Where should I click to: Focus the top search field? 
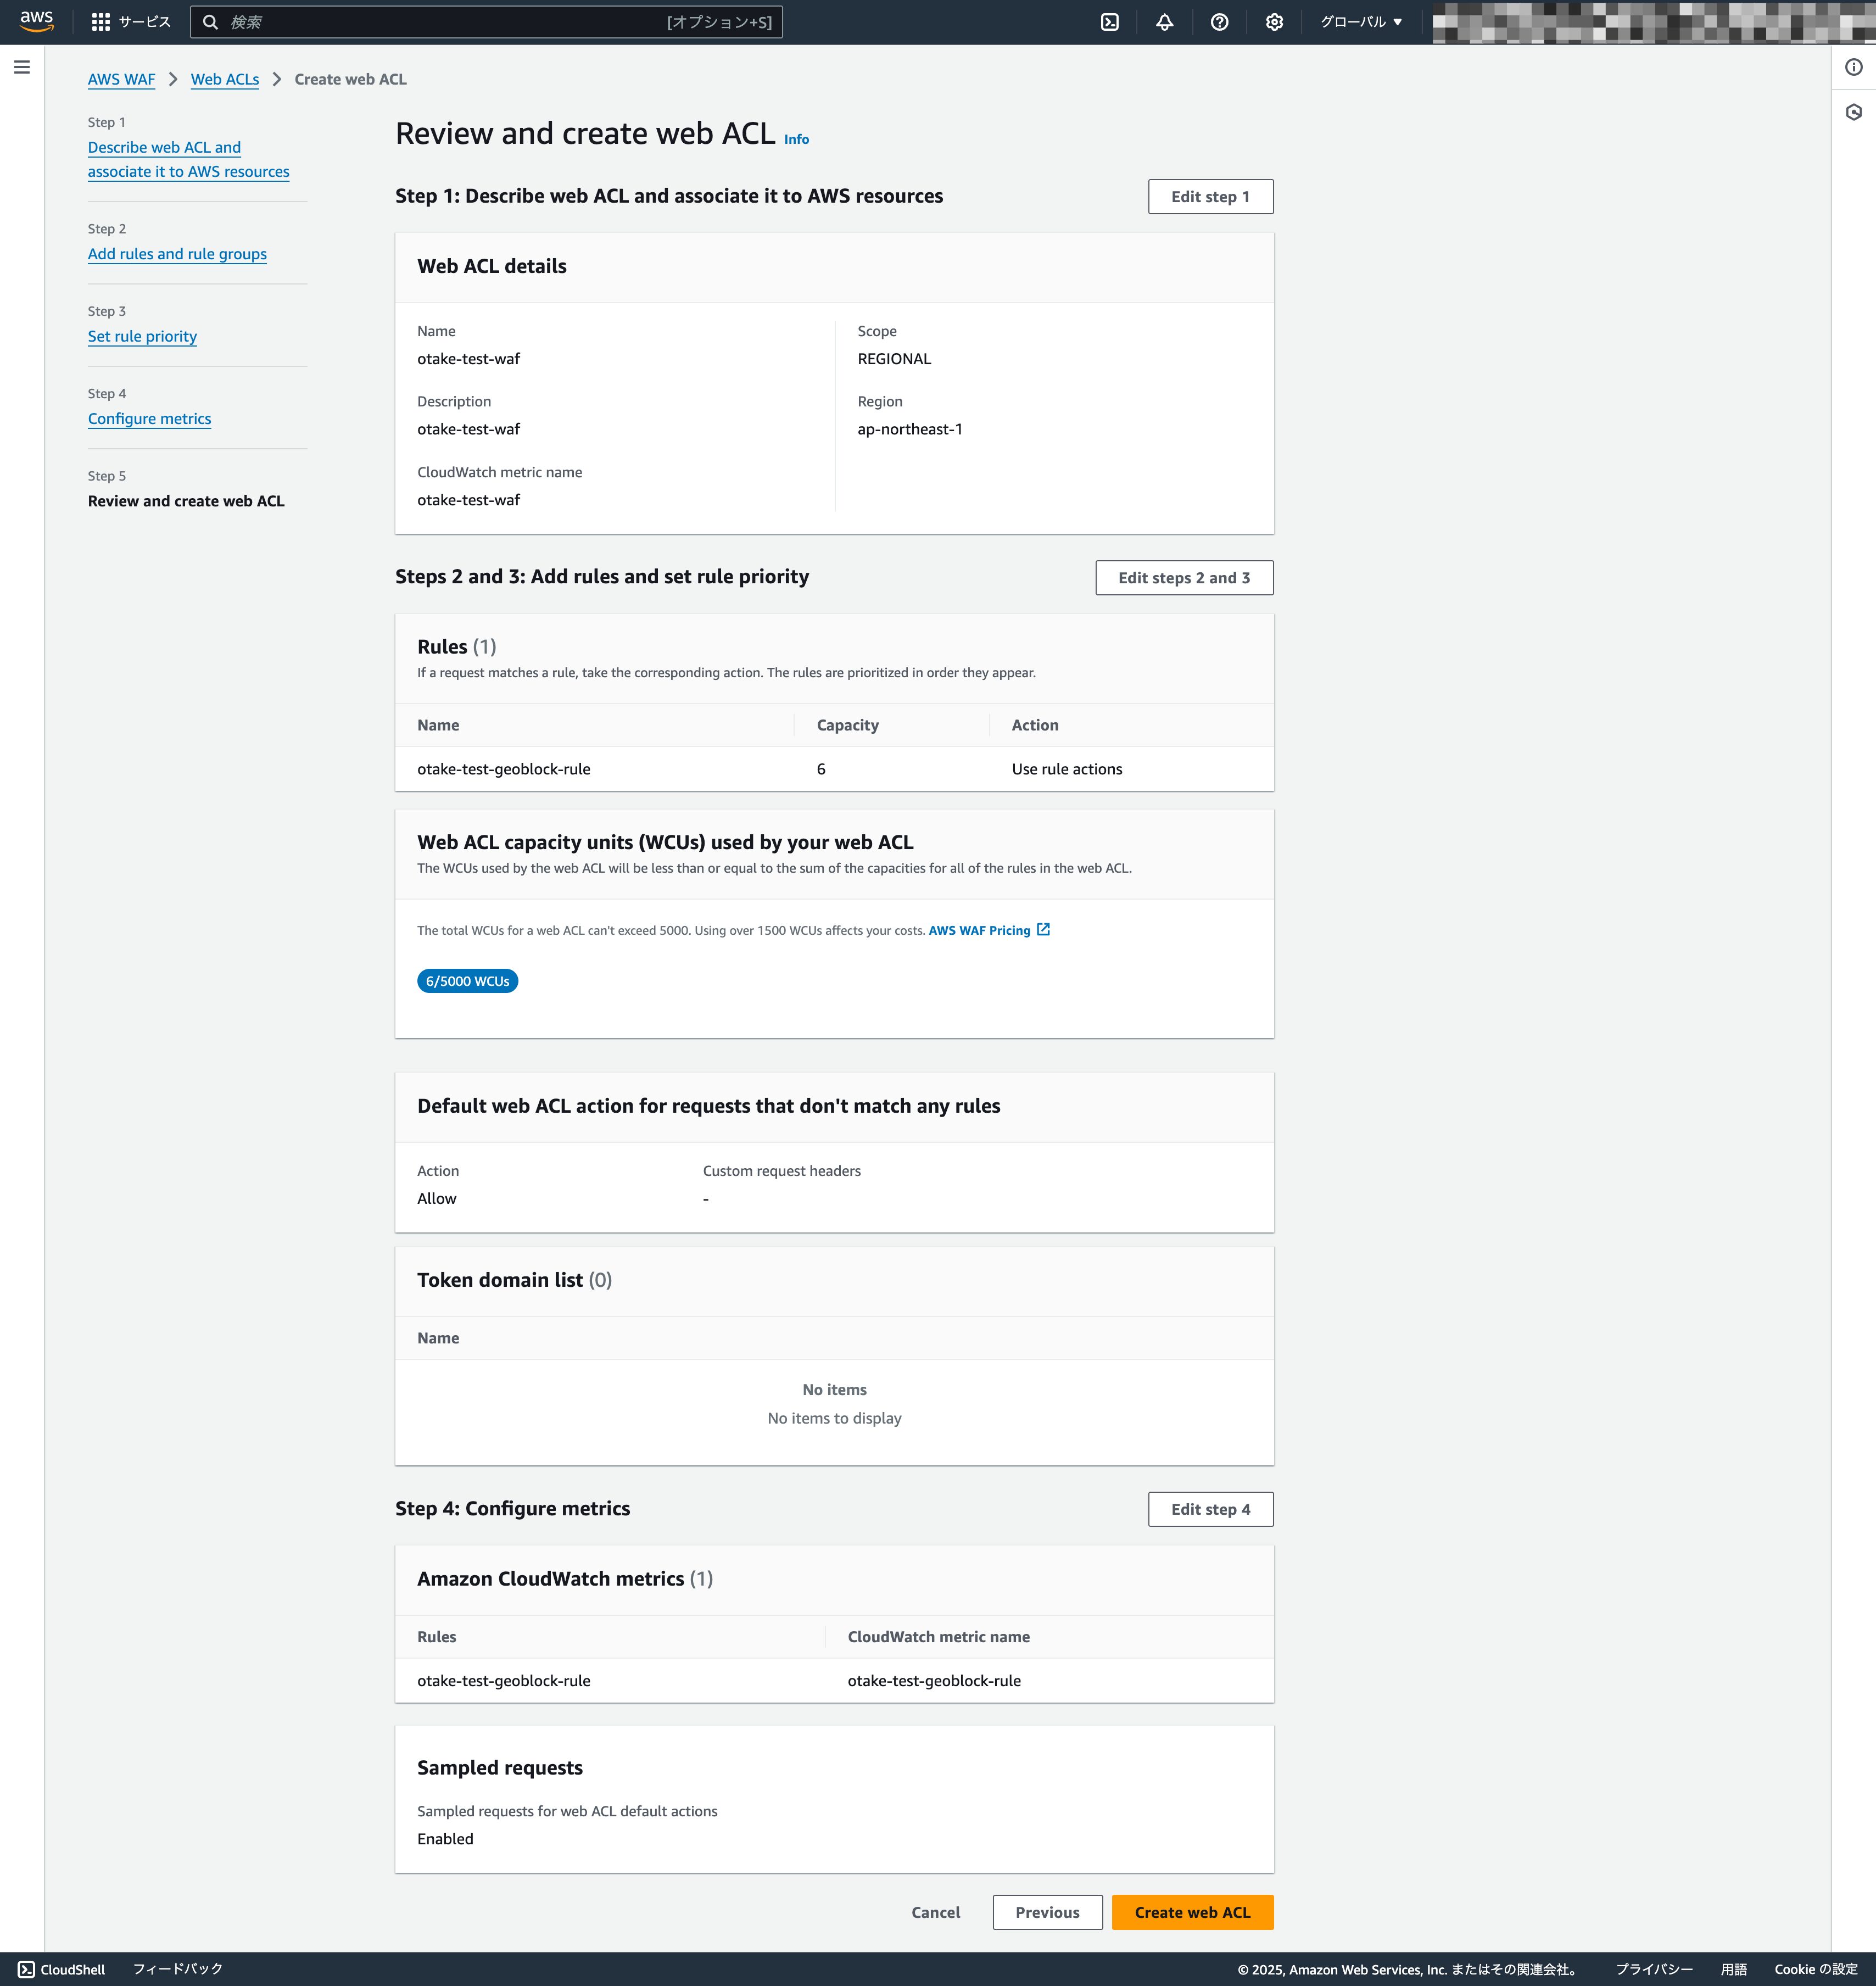tap(486, 22)
